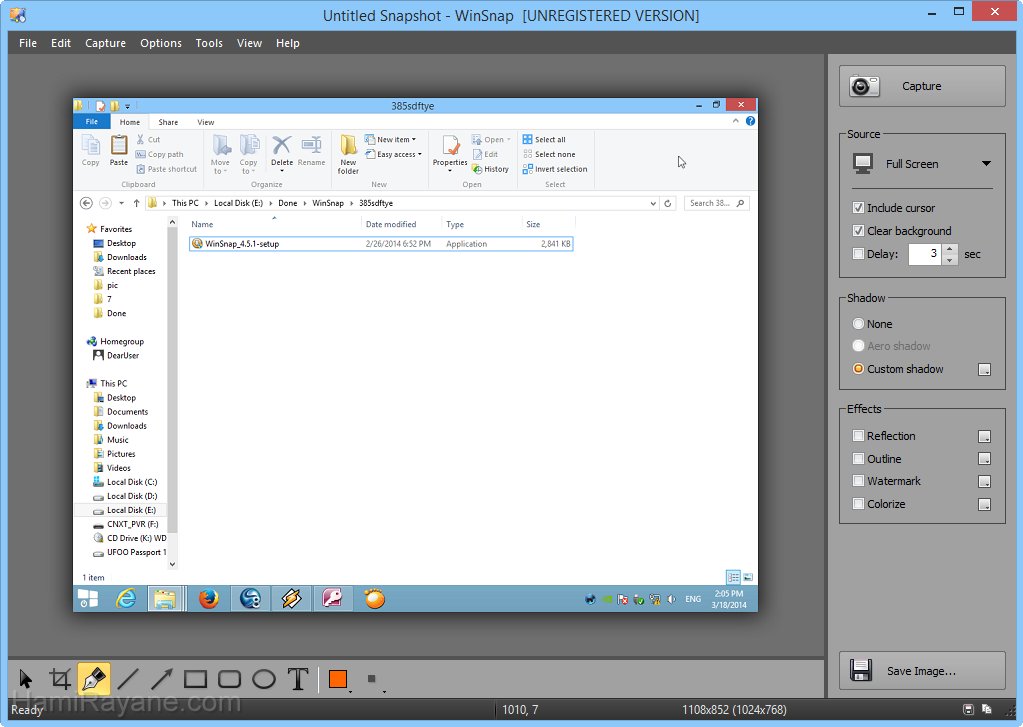Screen dimensions: 1023x727
Task: Open Outline effect settings button
Action: [985, 459]
